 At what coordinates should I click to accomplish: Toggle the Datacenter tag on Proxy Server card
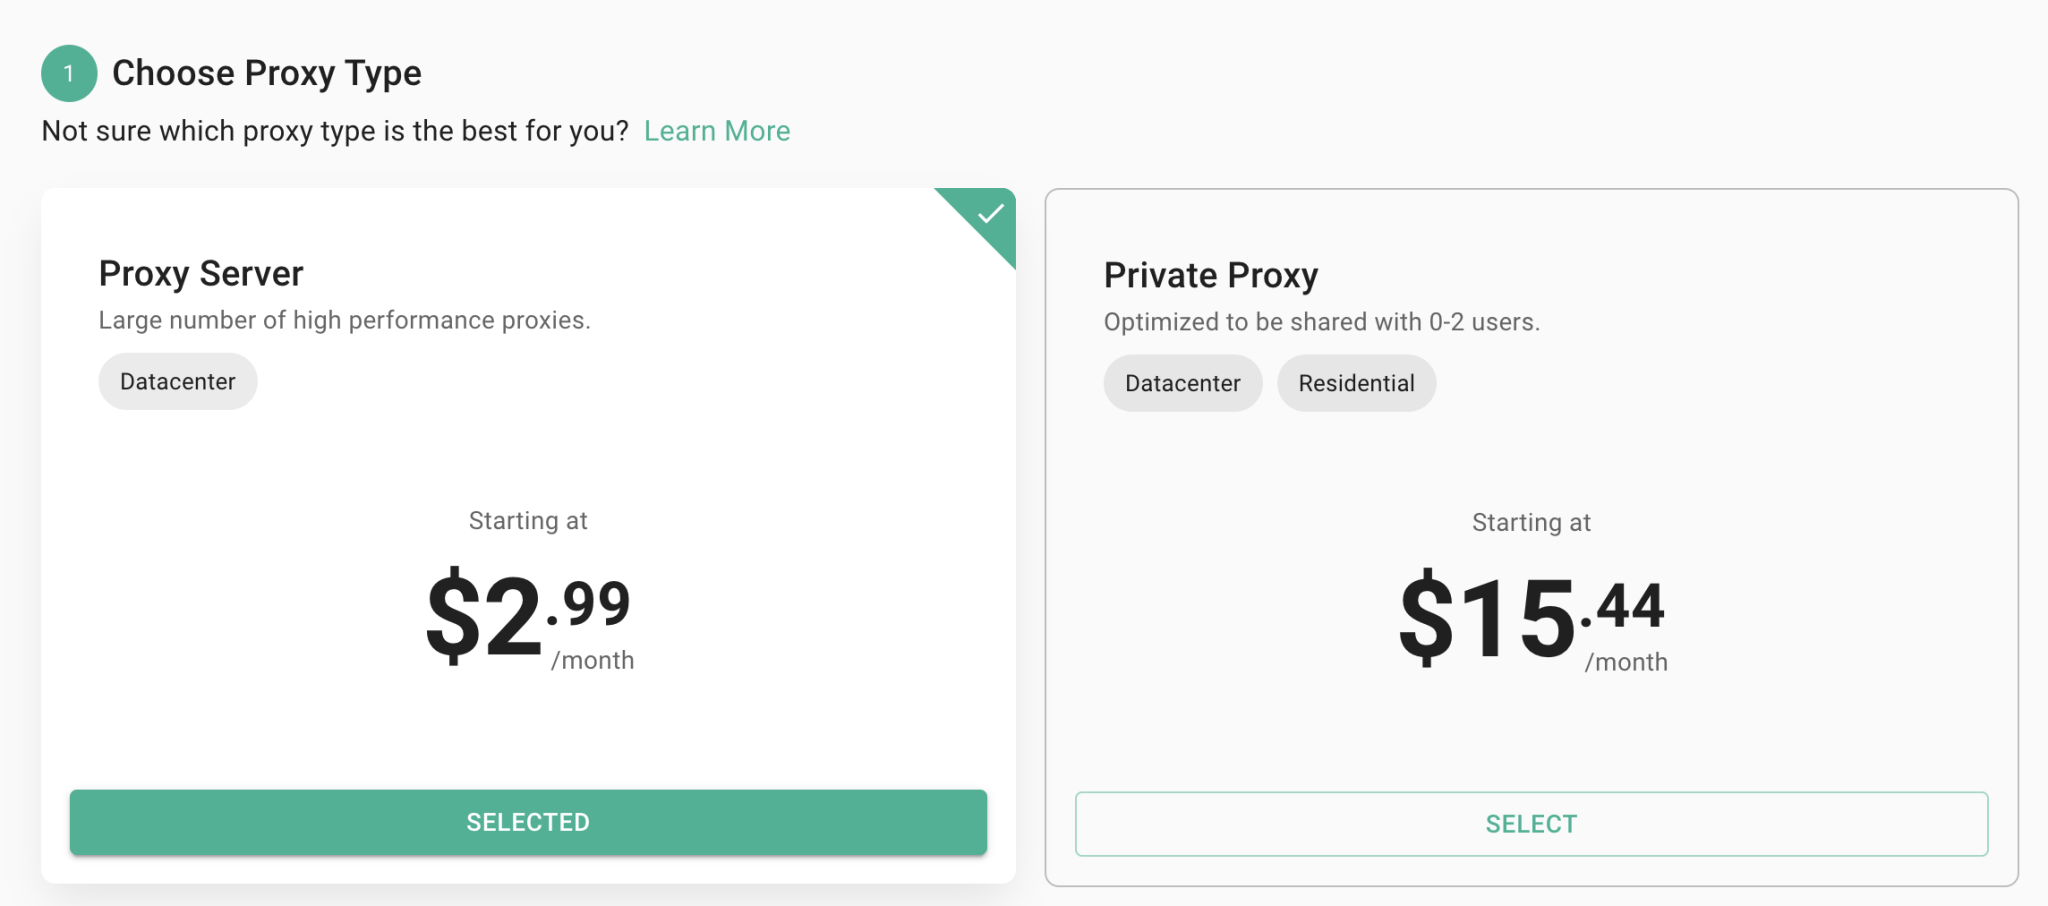point(177,380)
